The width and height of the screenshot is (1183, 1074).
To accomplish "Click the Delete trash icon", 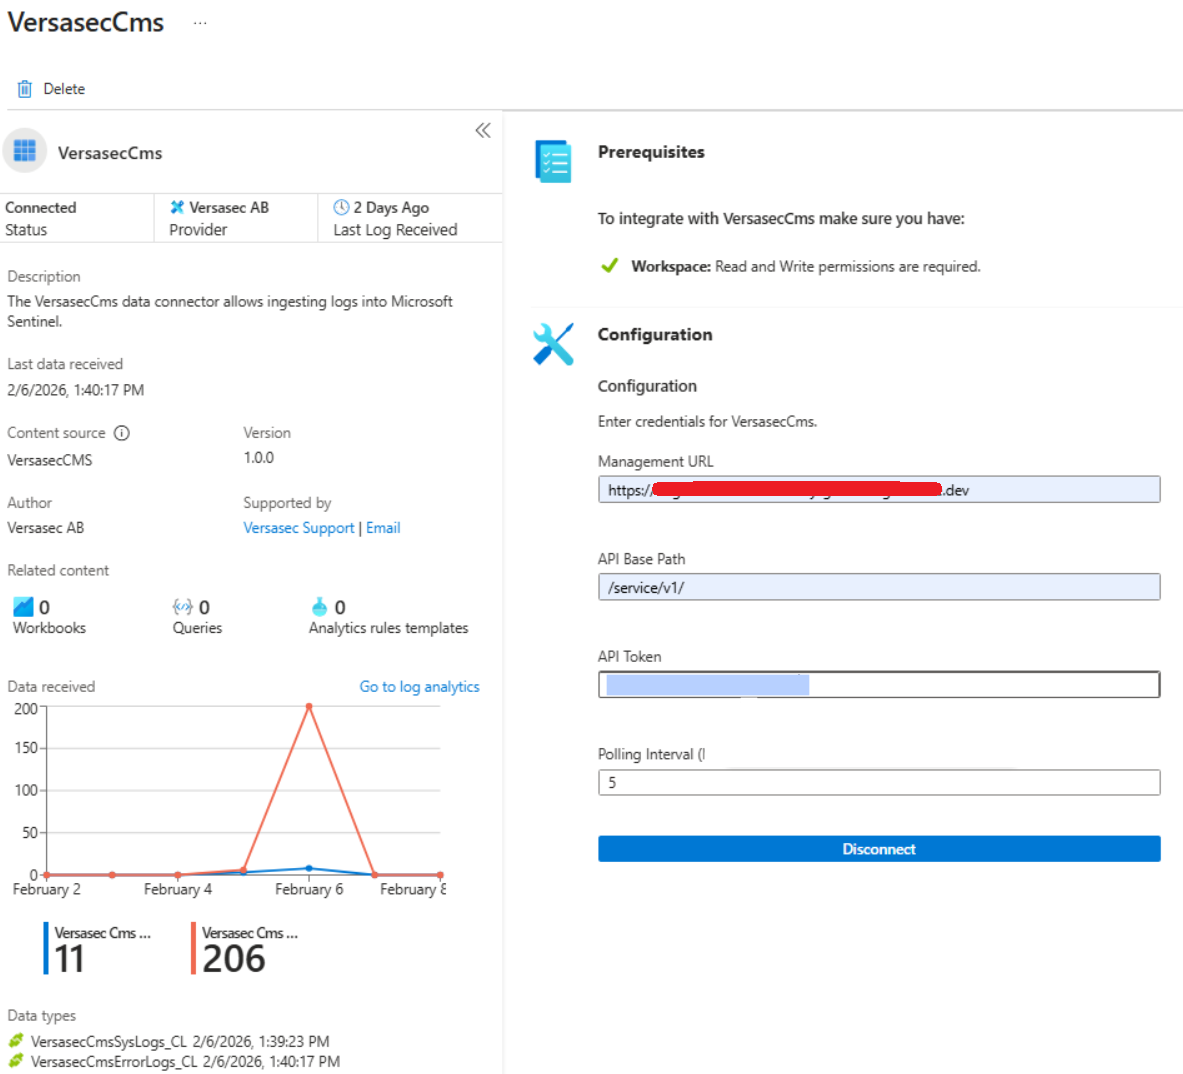I will click(x=25, y=89).
